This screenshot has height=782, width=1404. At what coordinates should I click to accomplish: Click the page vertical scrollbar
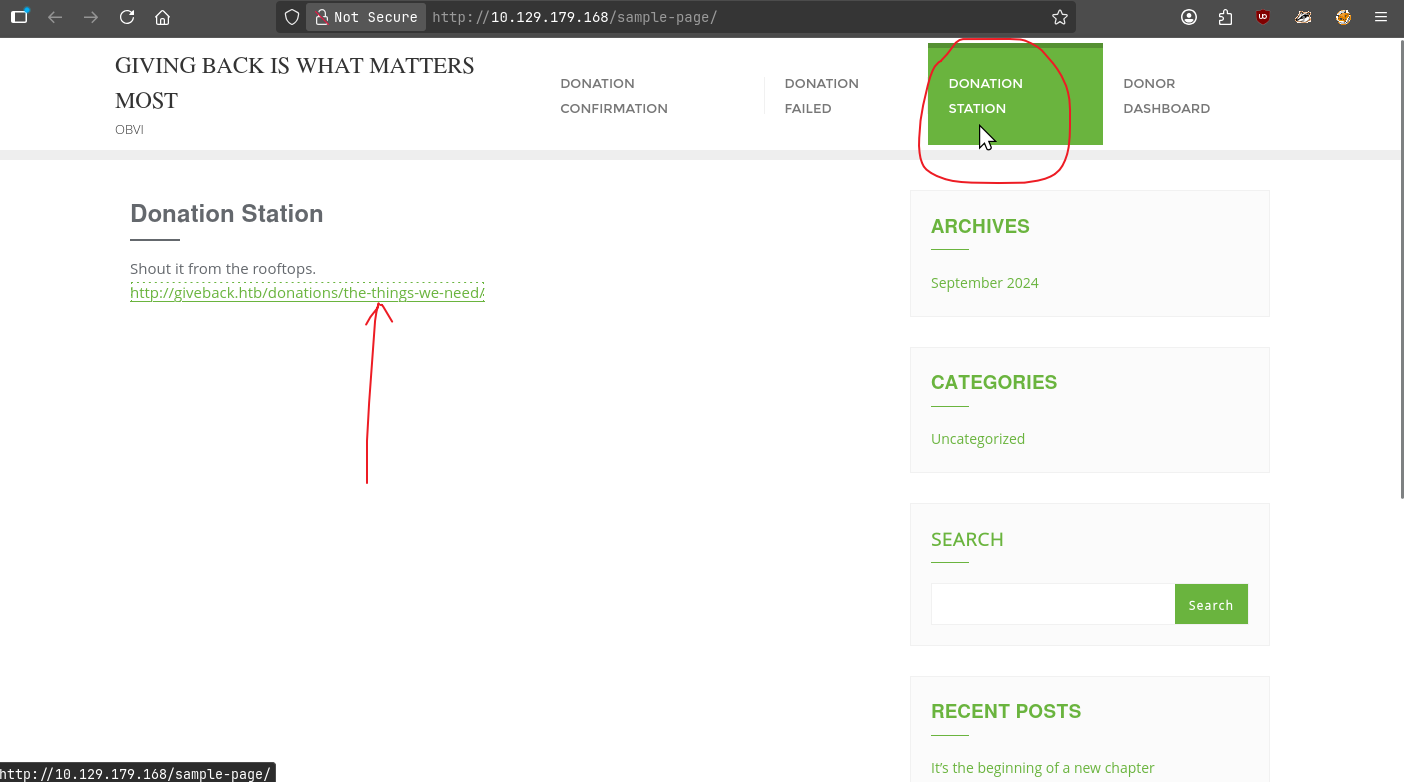tap(1400, 270)
